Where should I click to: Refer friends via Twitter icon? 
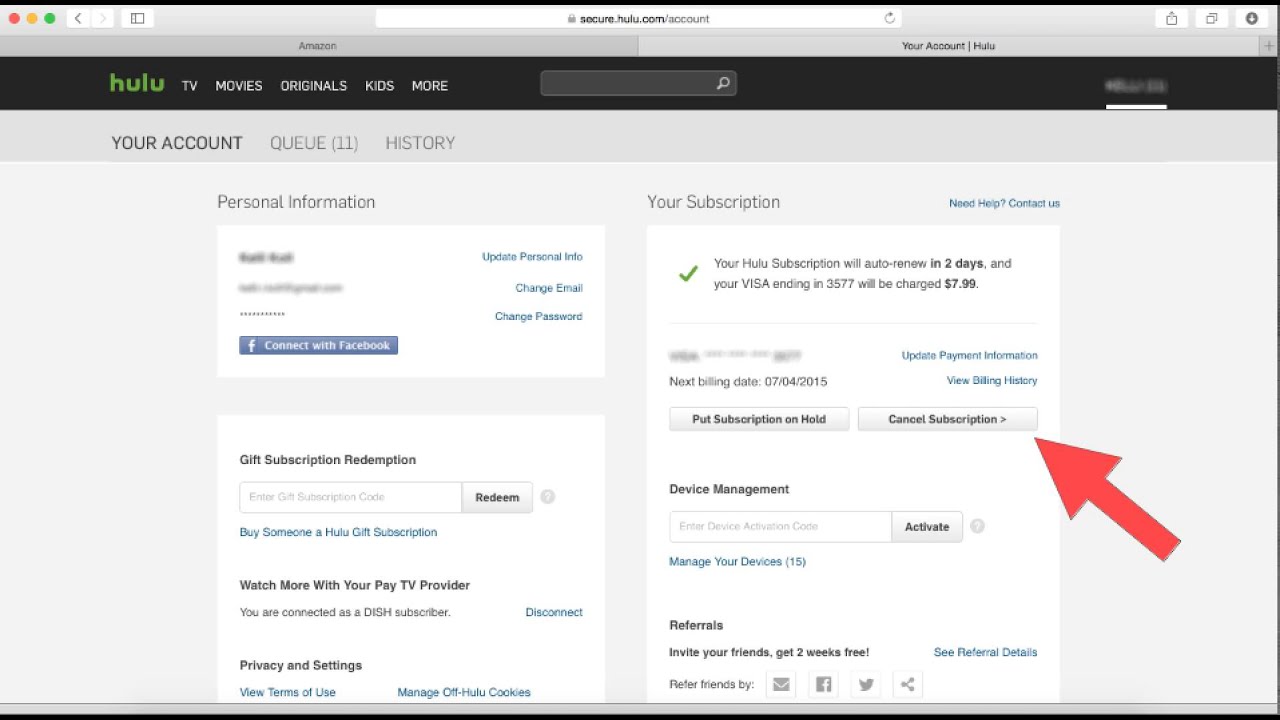(x=866, y=684)
